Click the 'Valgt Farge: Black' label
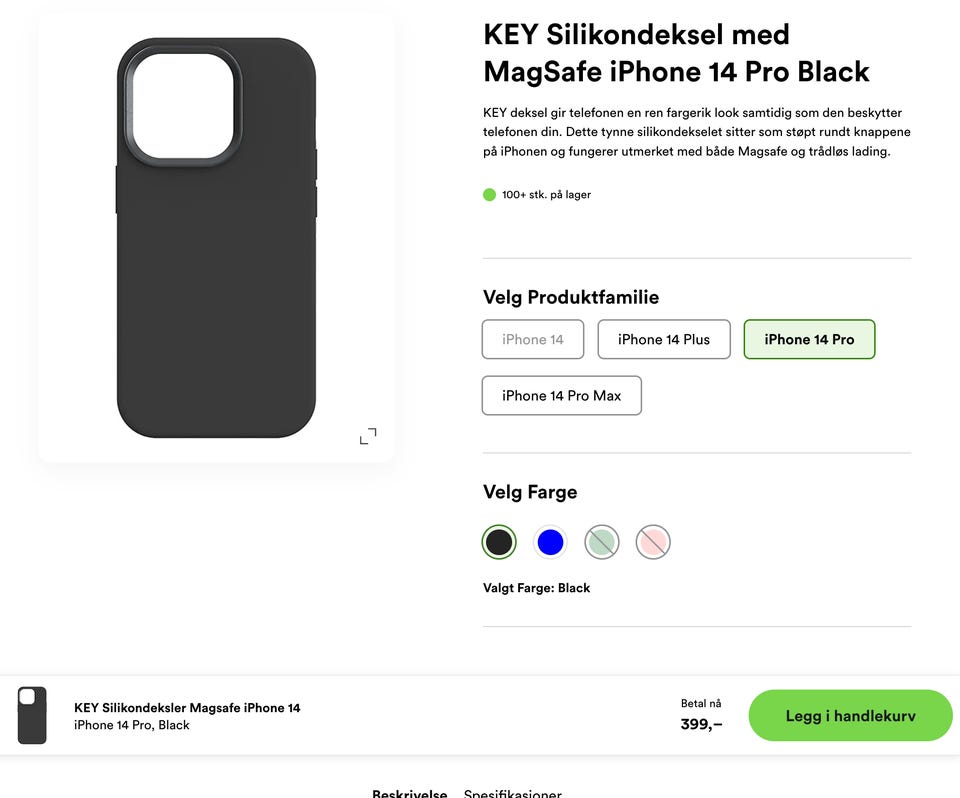 point(536,588)
